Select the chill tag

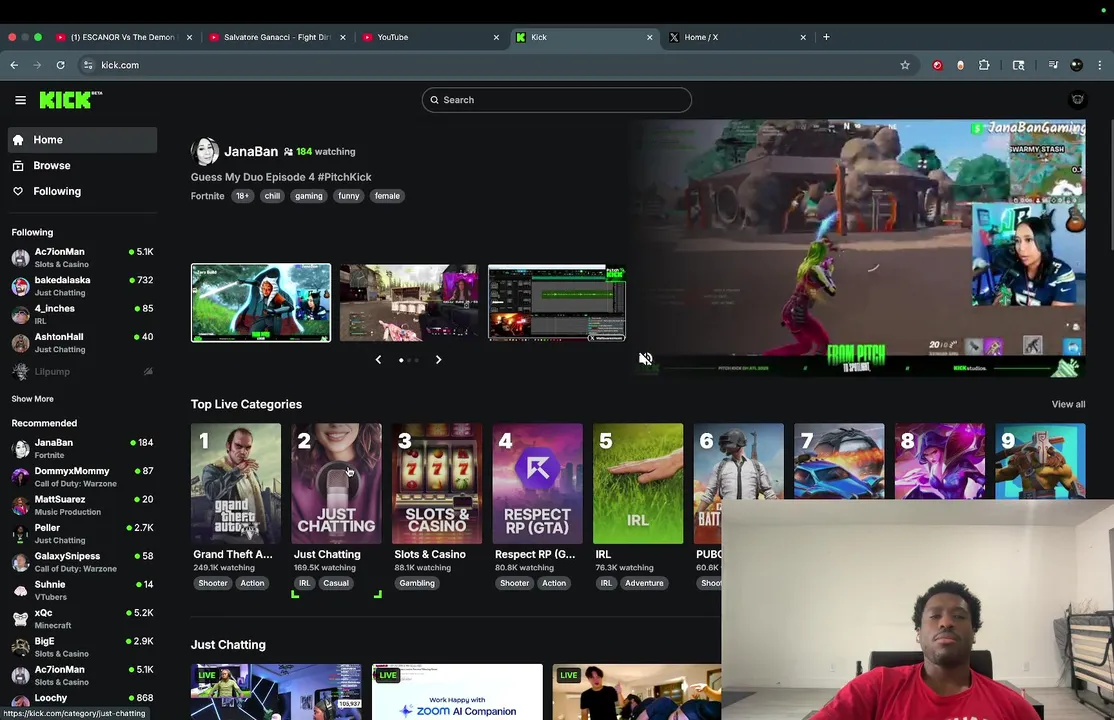click(x=272, y=196)
